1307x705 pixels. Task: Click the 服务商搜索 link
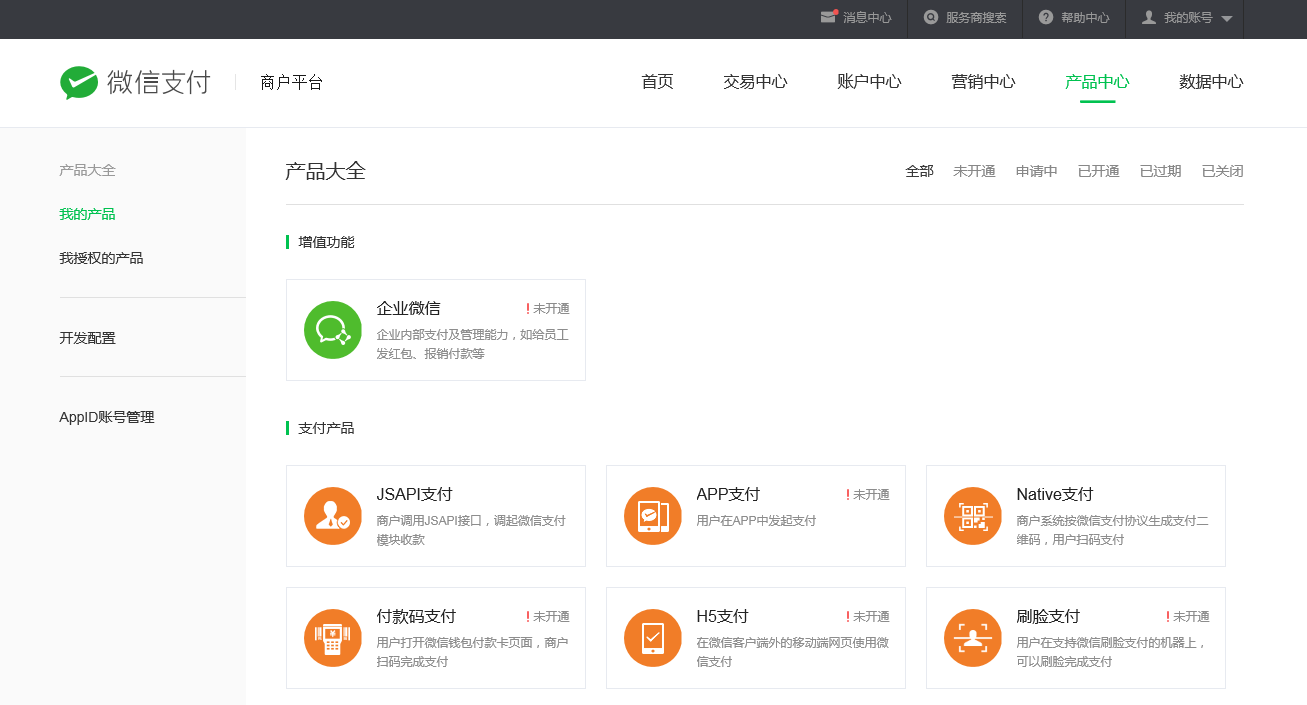click(976, 18)
